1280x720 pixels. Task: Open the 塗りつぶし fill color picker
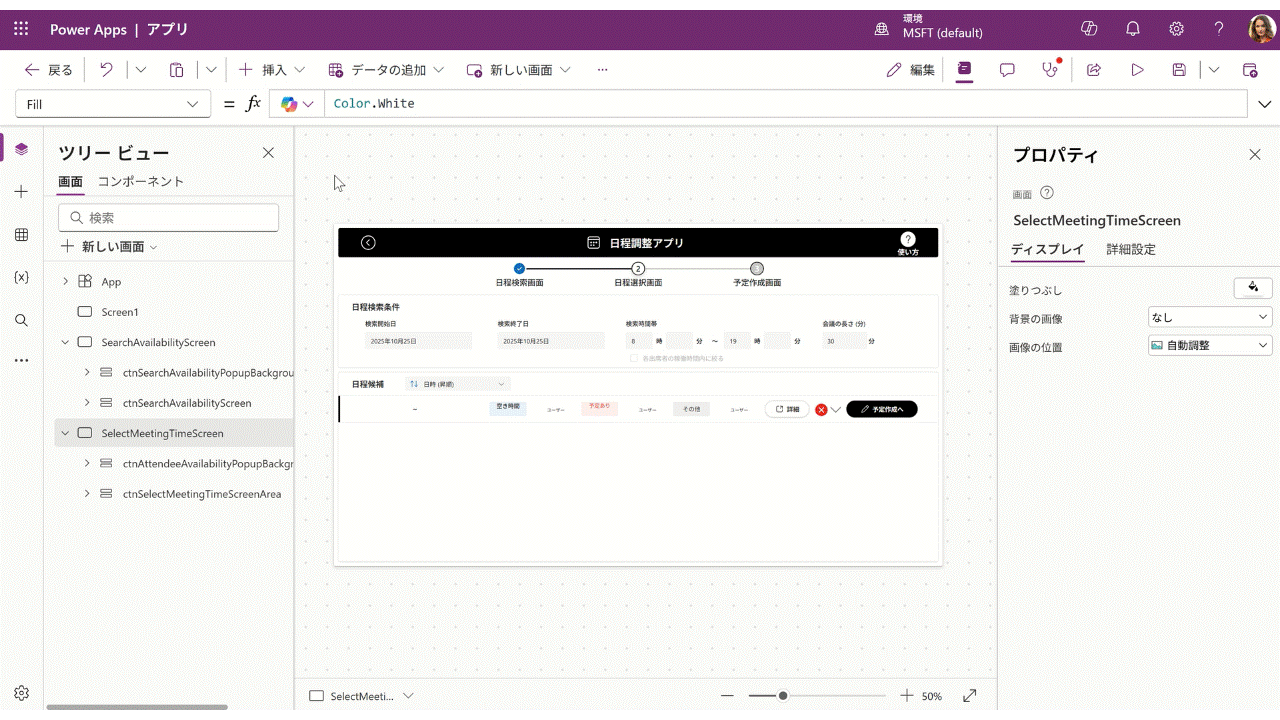point(1253,288)
